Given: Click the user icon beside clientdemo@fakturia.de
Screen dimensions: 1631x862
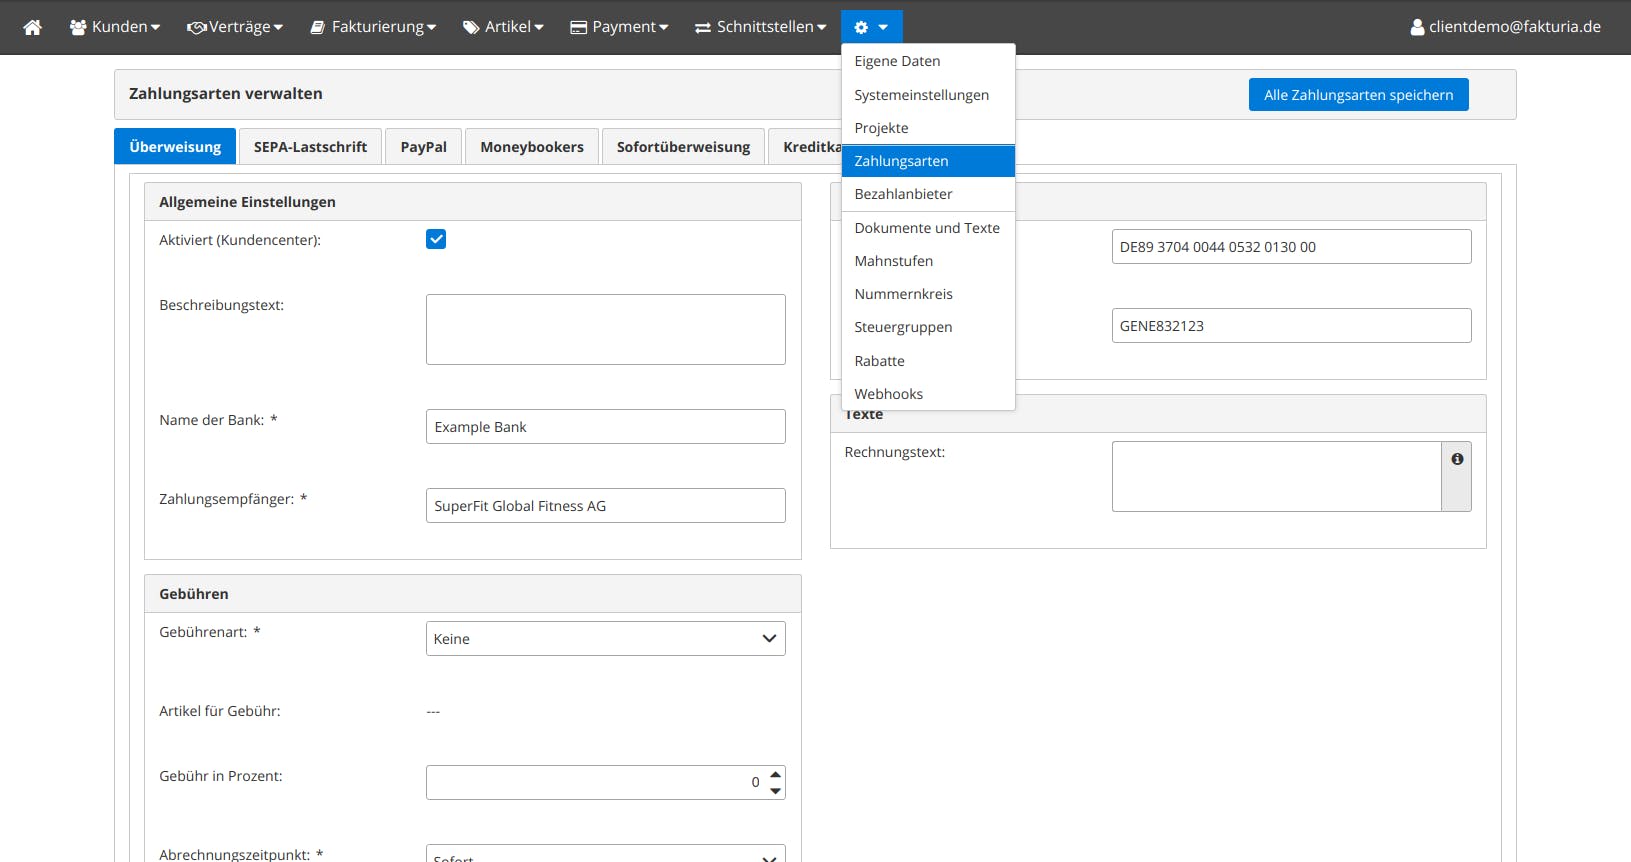Looking at the screenshot, I should [x=1417, y=27].
